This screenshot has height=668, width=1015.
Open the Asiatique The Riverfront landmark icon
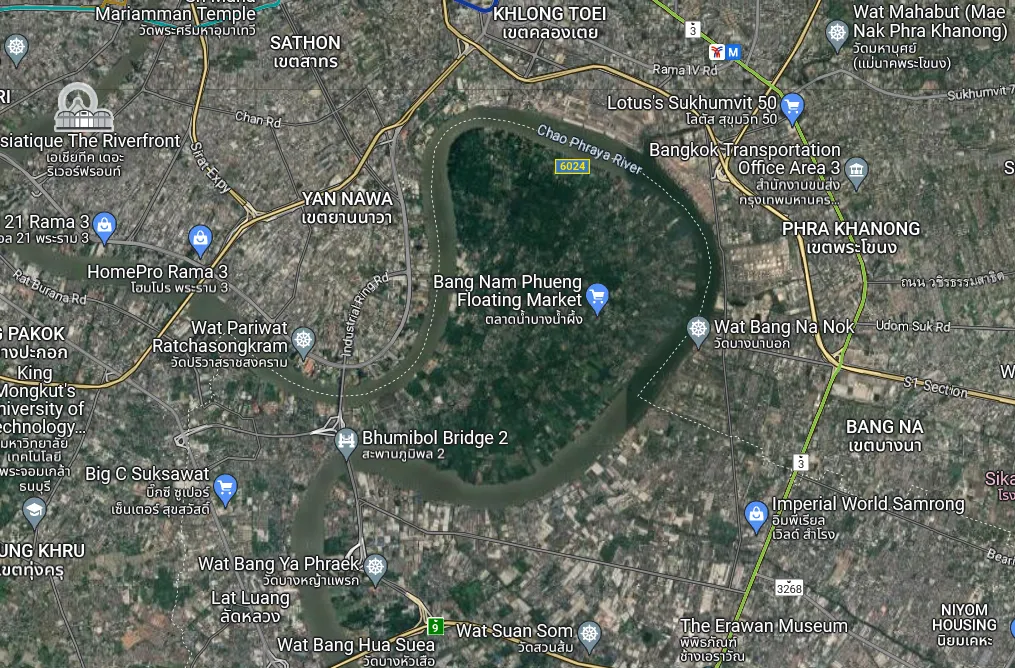(x=84, y=107)
